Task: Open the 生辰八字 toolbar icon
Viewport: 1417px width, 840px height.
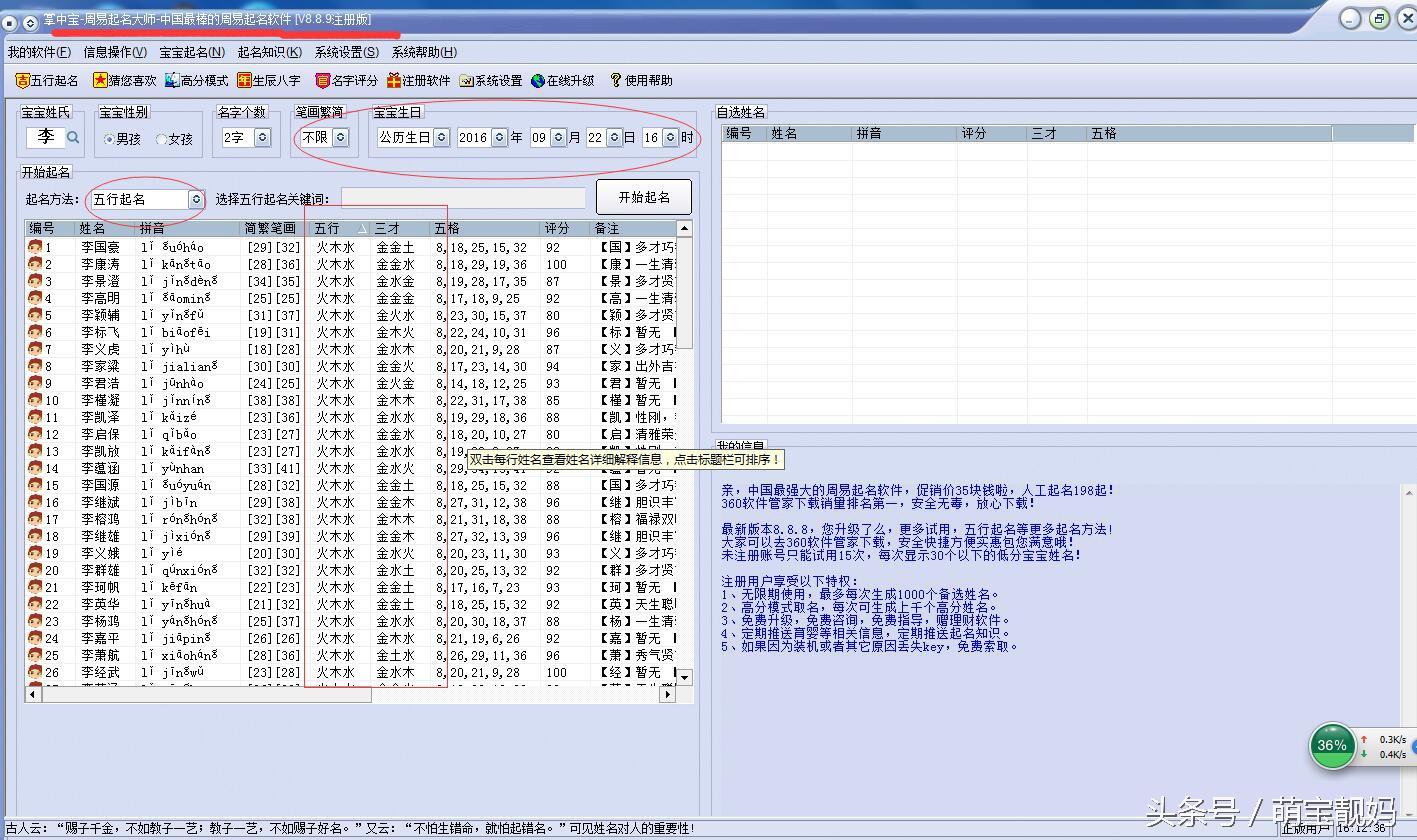Action: click(244, 81)
